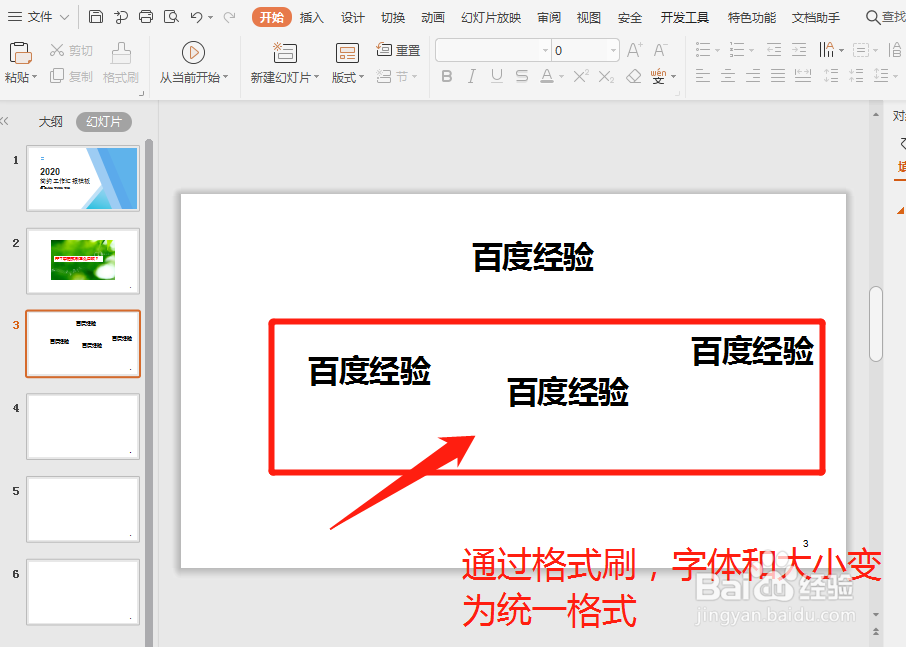This screenshot has width=906, height=647.
Task: Expand the 从当前开始 dropdown arrow
Action: tap(225, 77)
